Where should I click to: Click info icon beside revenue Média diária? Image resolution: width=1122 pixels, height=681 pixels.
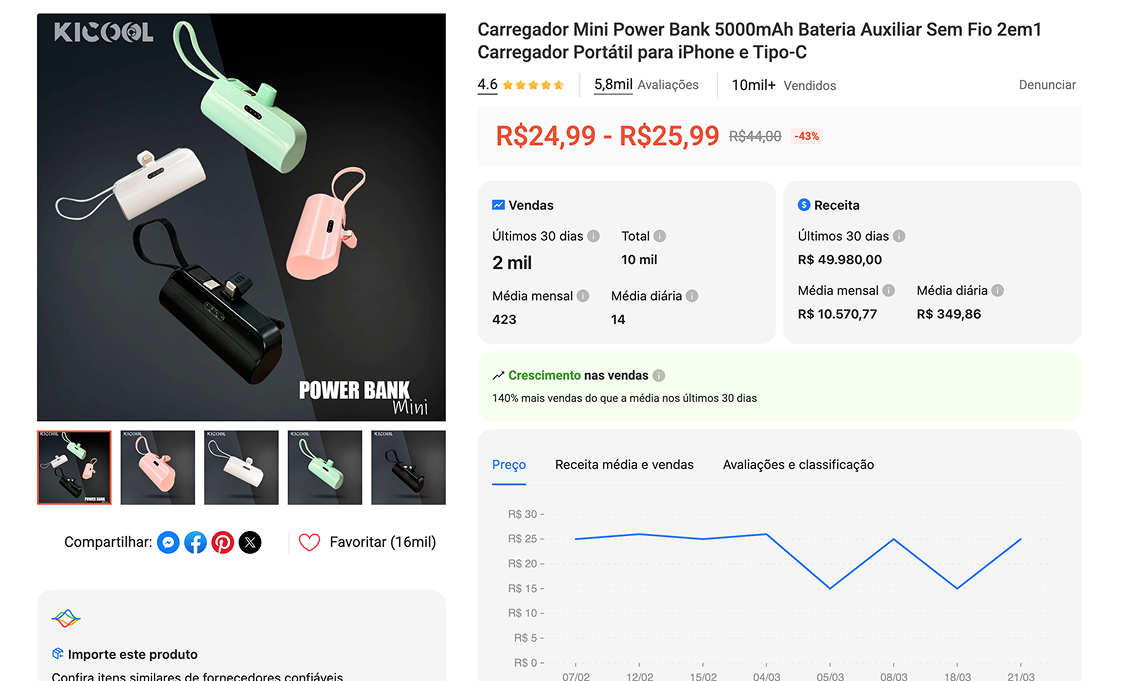click(x=997, y=291)
